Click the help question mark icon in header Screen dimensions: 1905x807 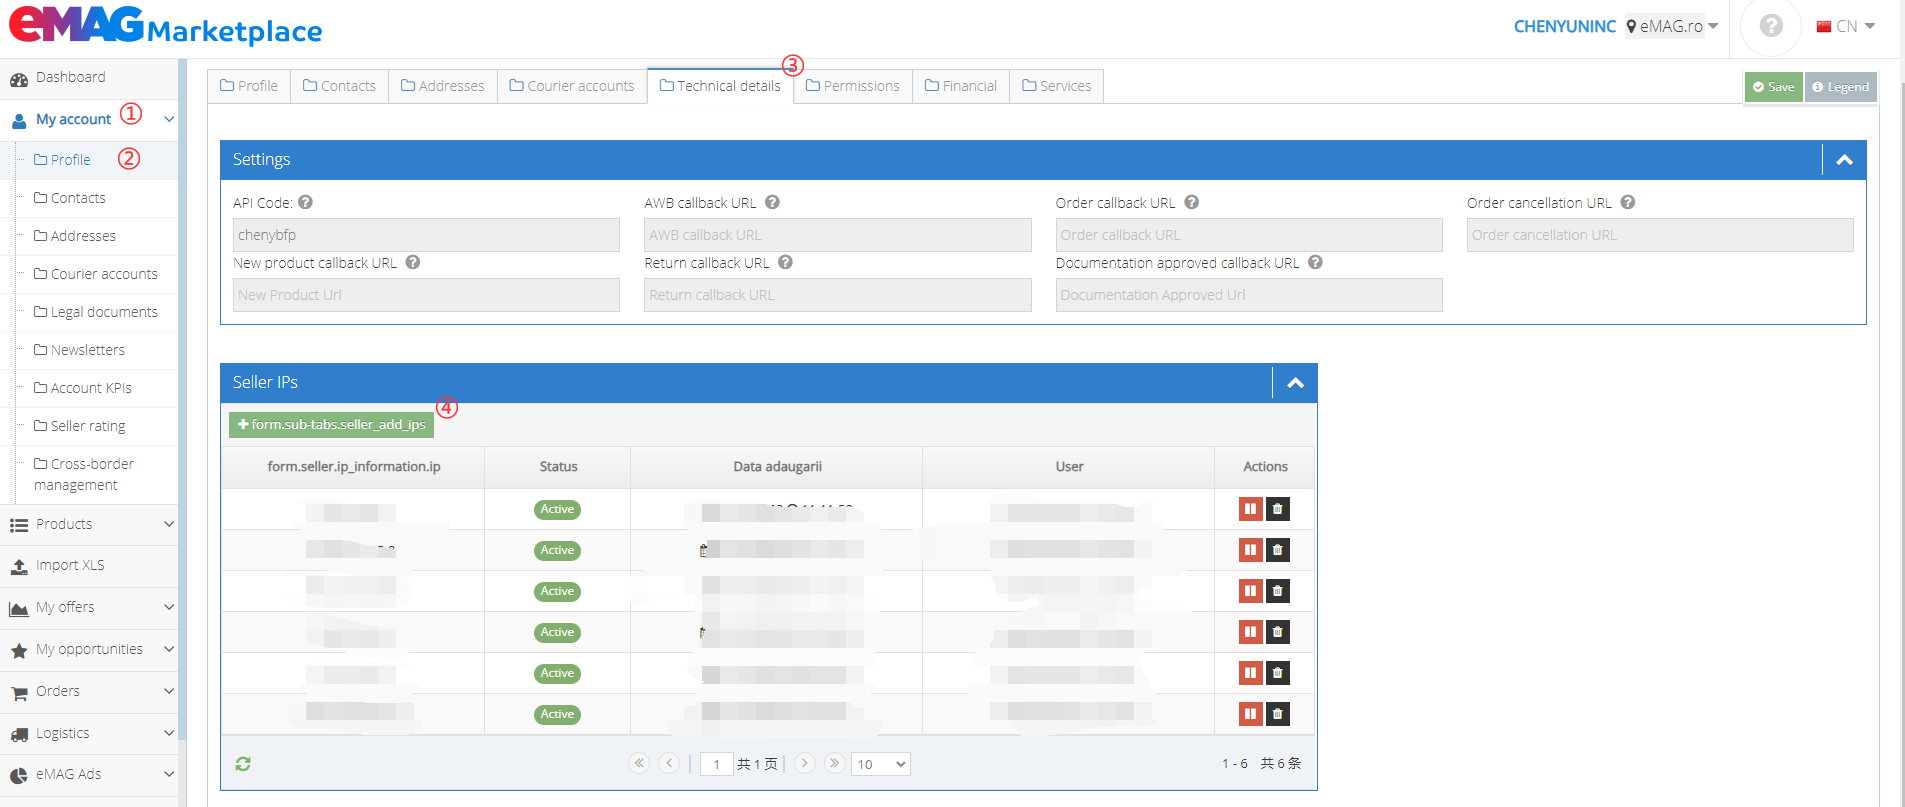click(1770, 26)
